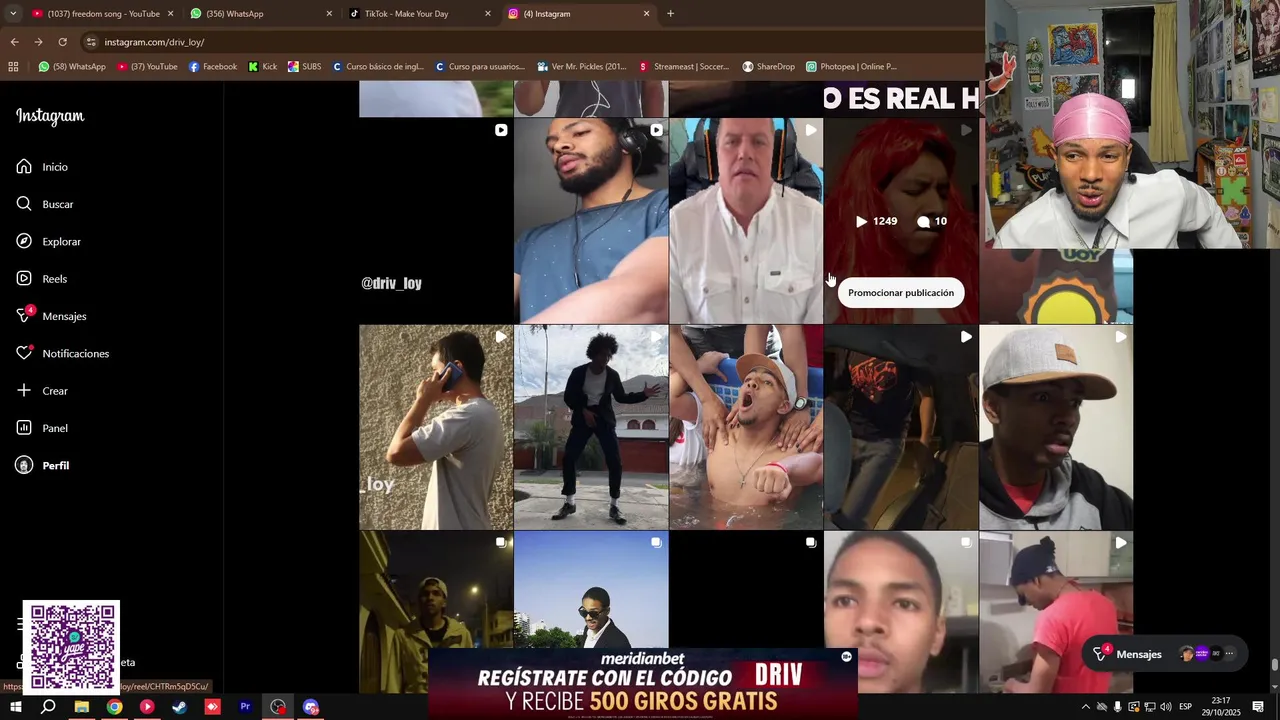Go to Inicio in Instagram sidebar
The height and width of the screenshot is (720, 1280).
point(42,167)
